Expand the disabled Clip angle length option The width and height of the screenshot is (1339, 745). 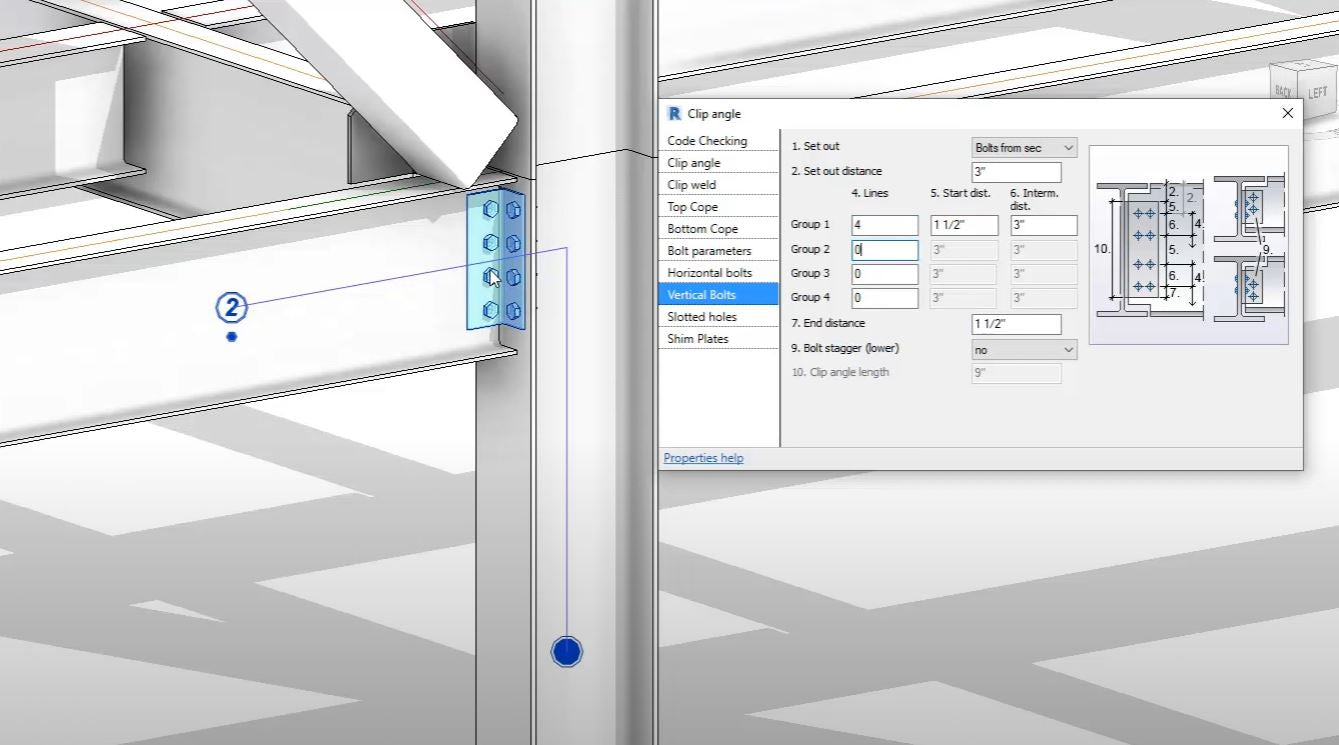(1017, 372)
